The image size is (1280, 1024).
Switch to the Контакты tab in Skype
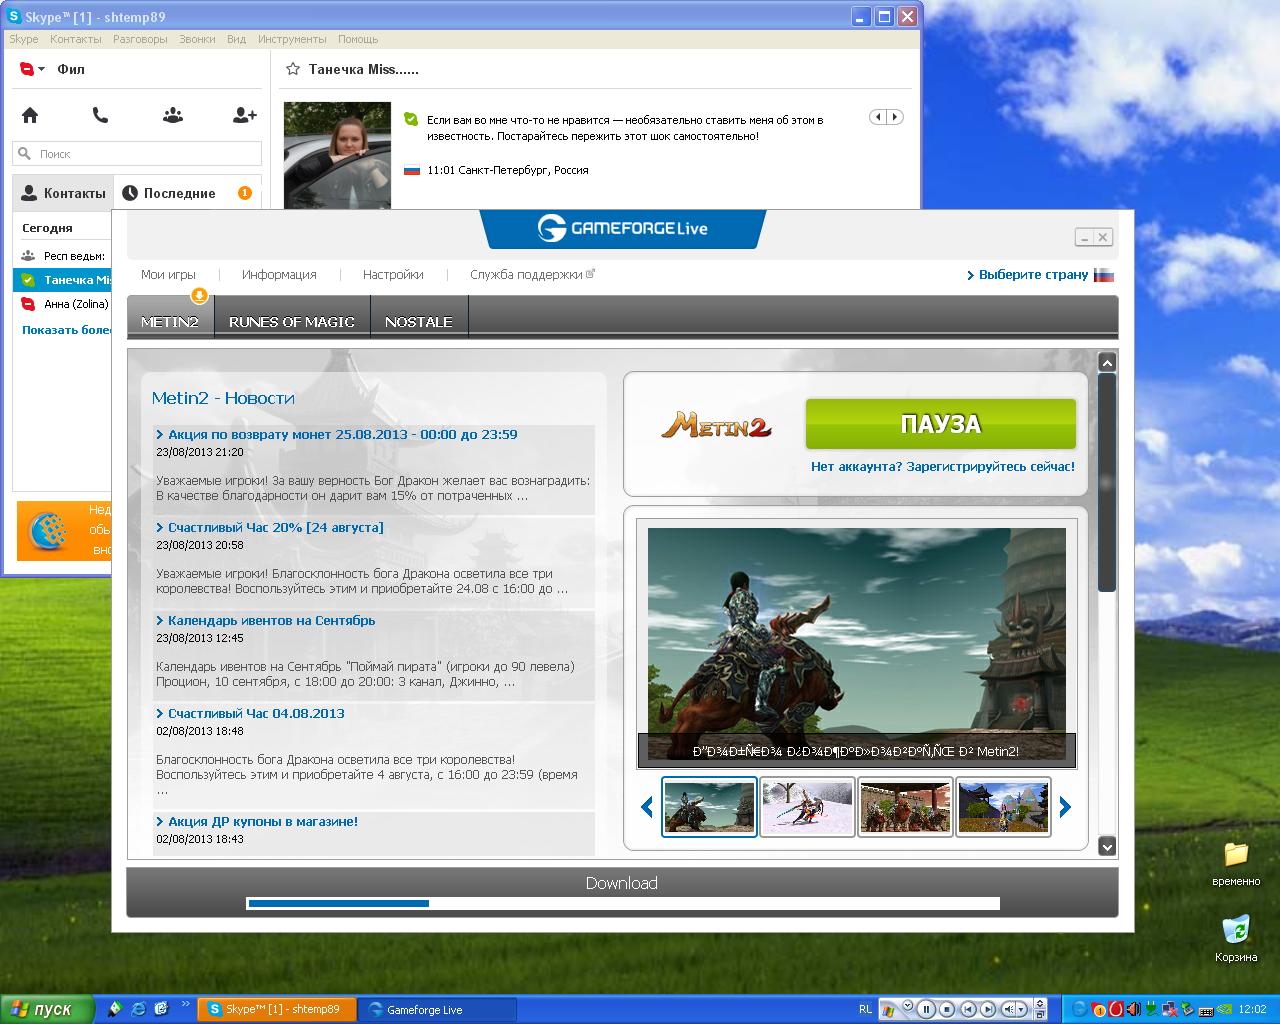(63, 193)
